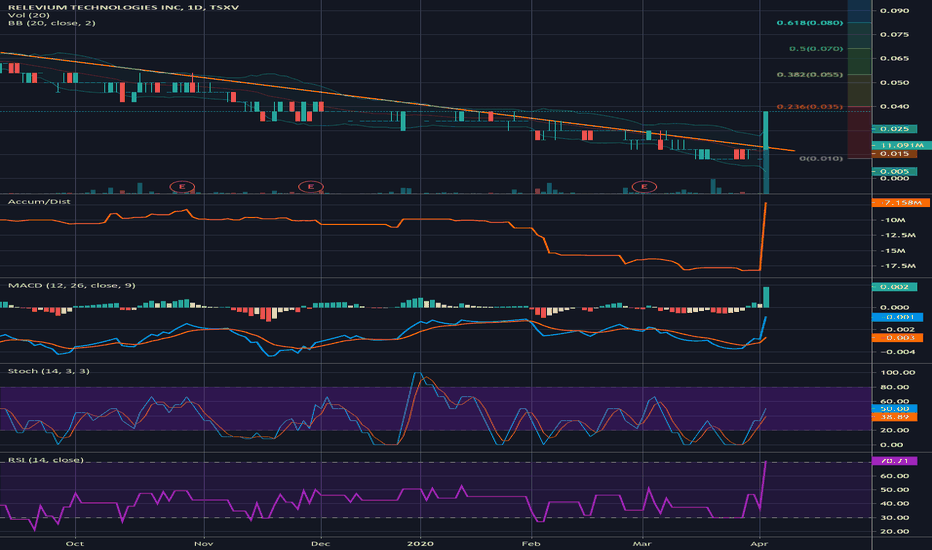Click the 30.00 RSI axis label
Viewport: 932px width, 550px height.
895,518
